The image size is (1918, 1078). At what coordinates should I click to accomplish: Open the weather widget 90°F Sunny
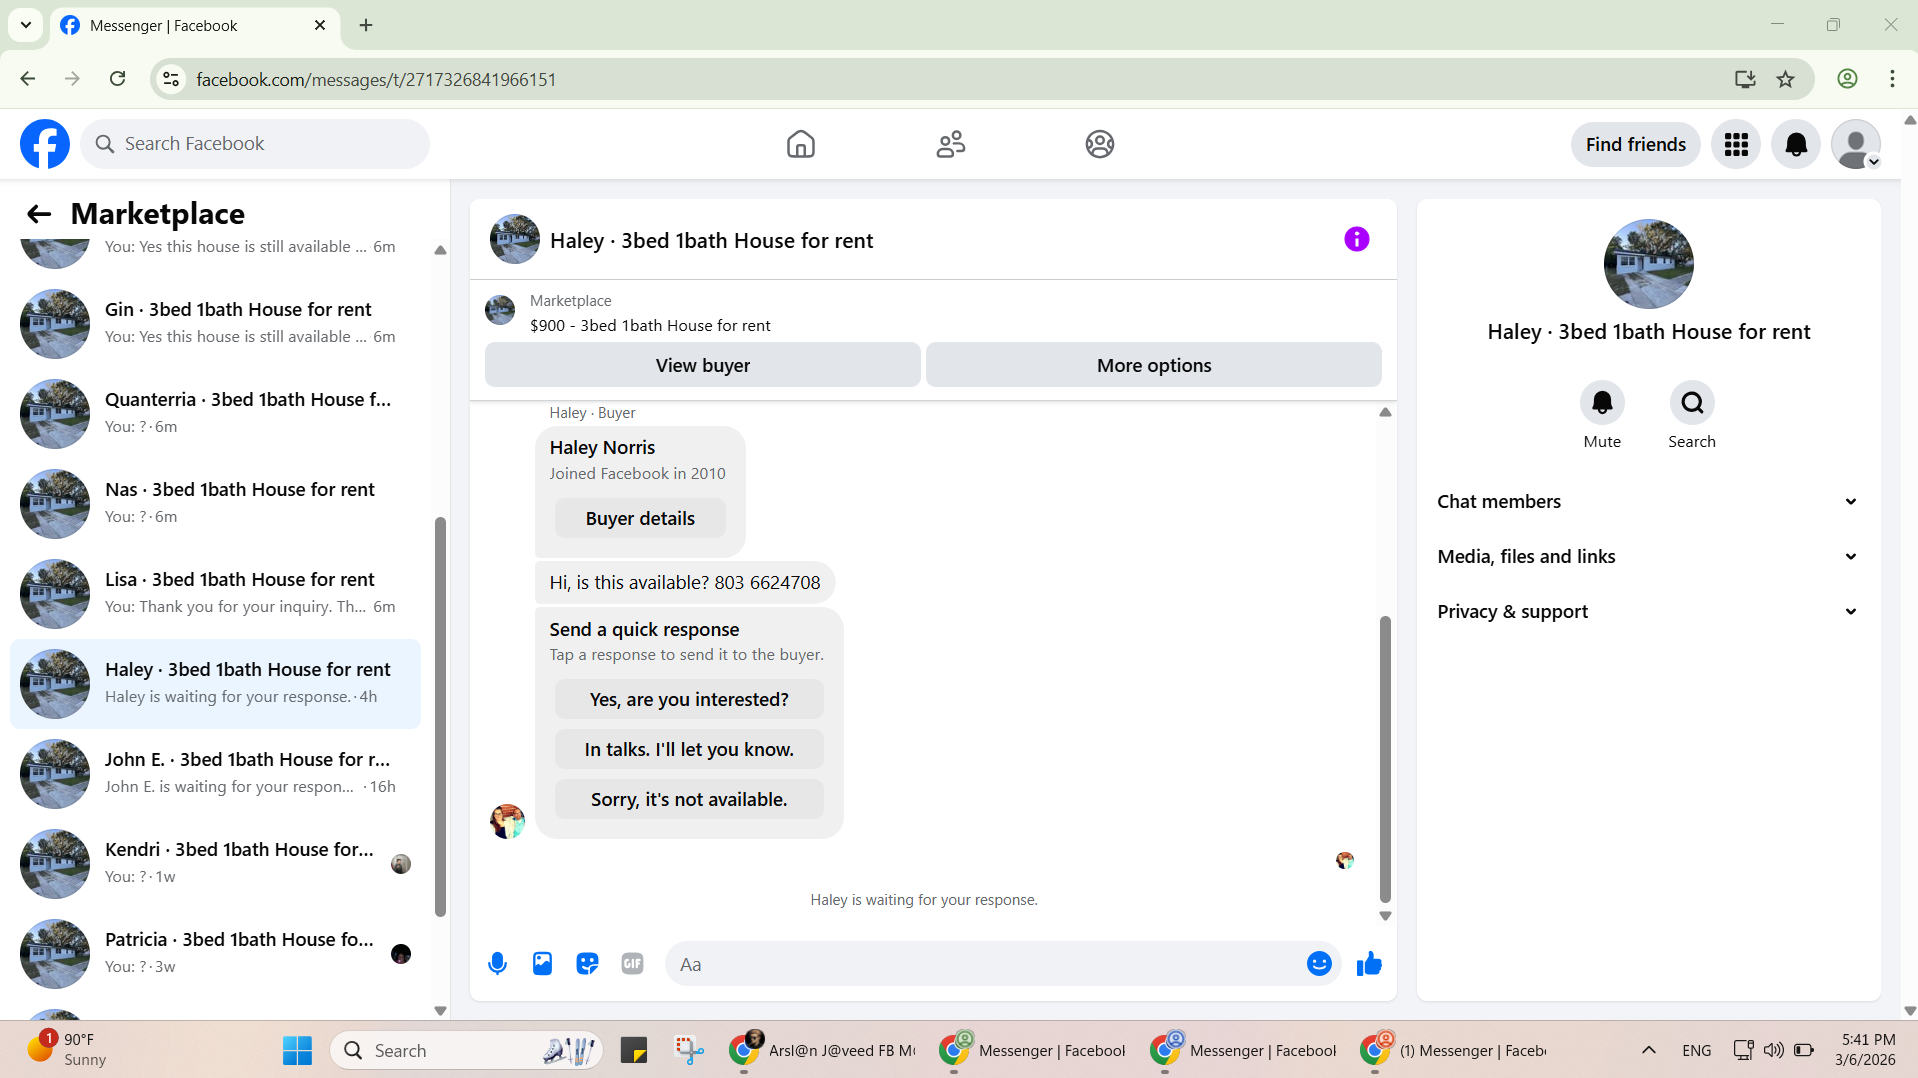click(x=68, y=1050)
